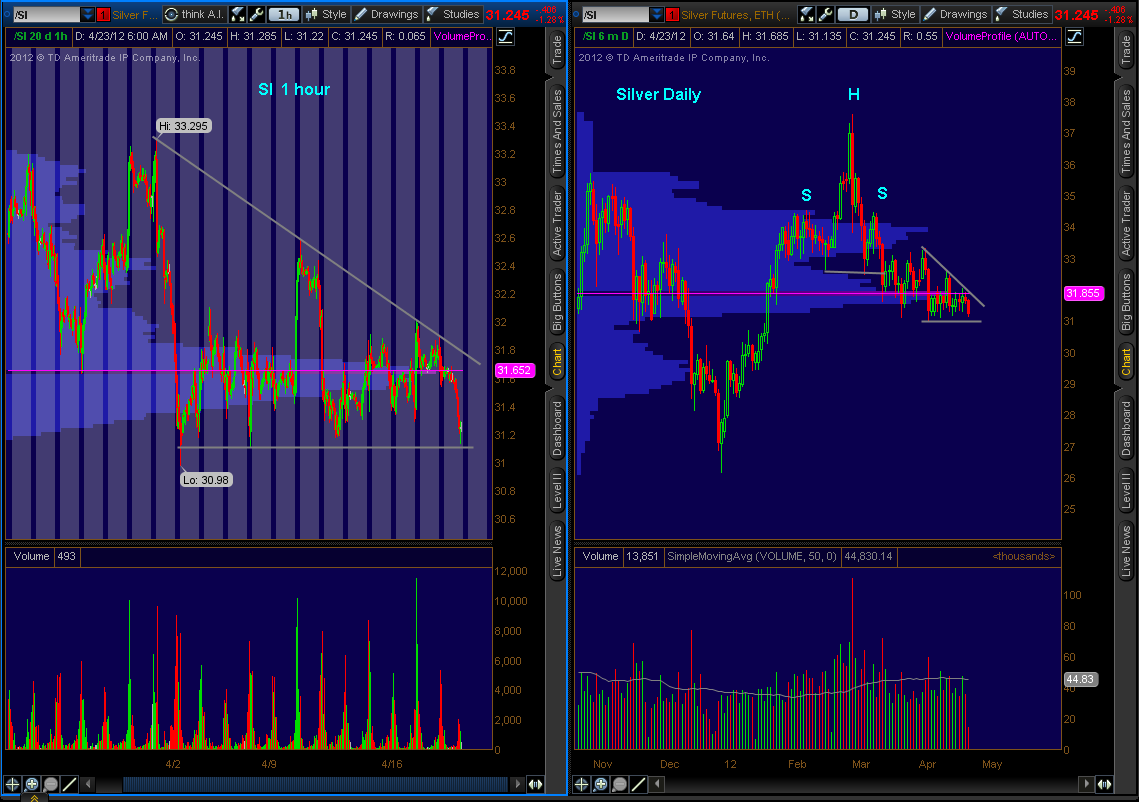Click wrench settings icon in left chart toolbar
Image resolution: width=1139 pixels, height=802 pixels.
[255, 14]
